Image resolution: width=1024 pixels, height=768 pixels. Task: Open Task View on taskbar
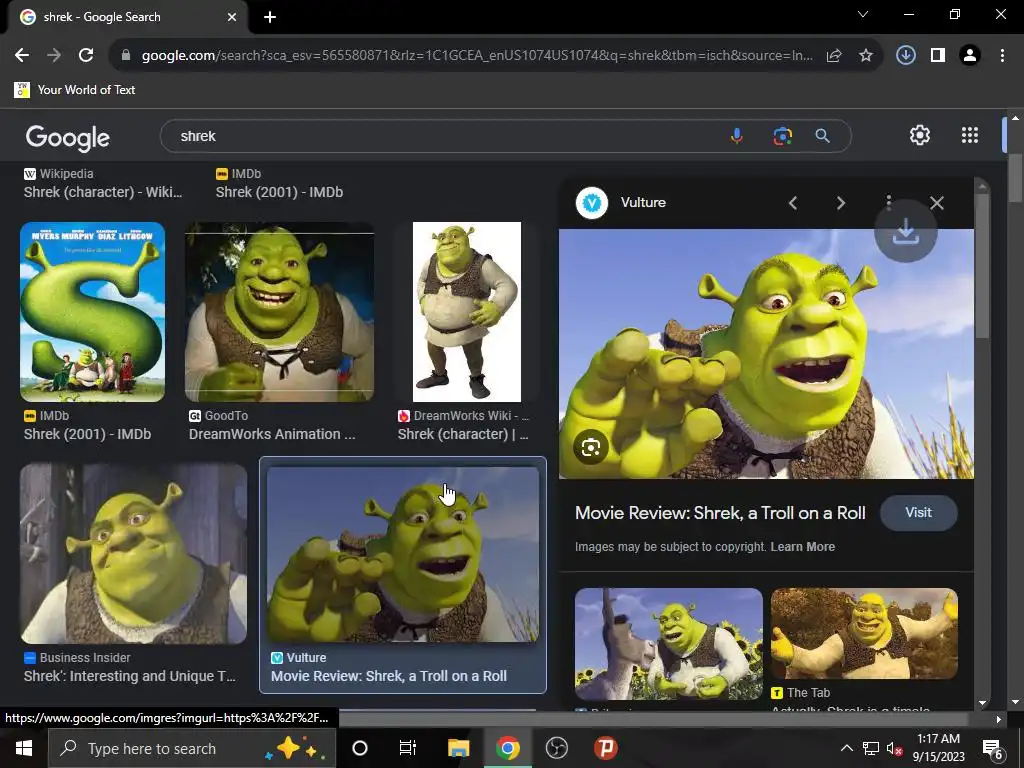408,748
